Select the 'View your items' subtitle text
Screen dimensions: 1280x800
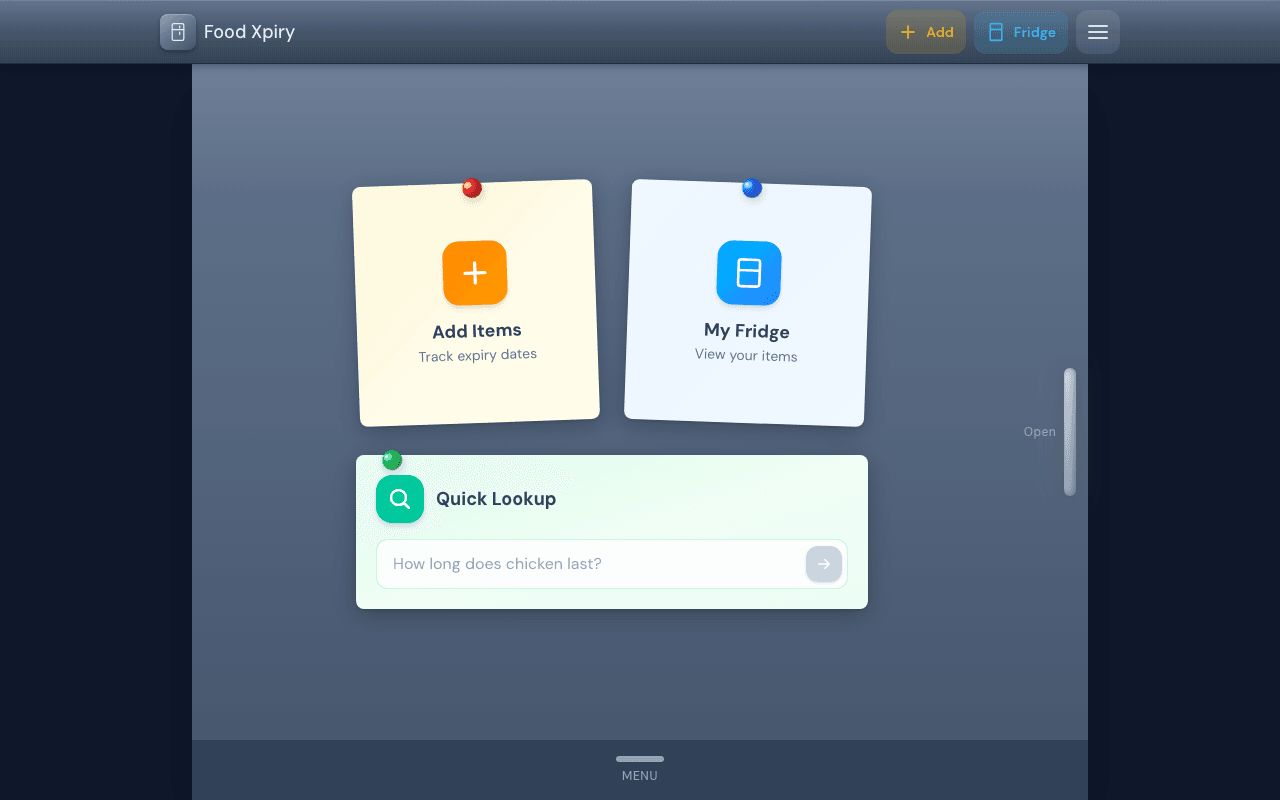(746, 356)
